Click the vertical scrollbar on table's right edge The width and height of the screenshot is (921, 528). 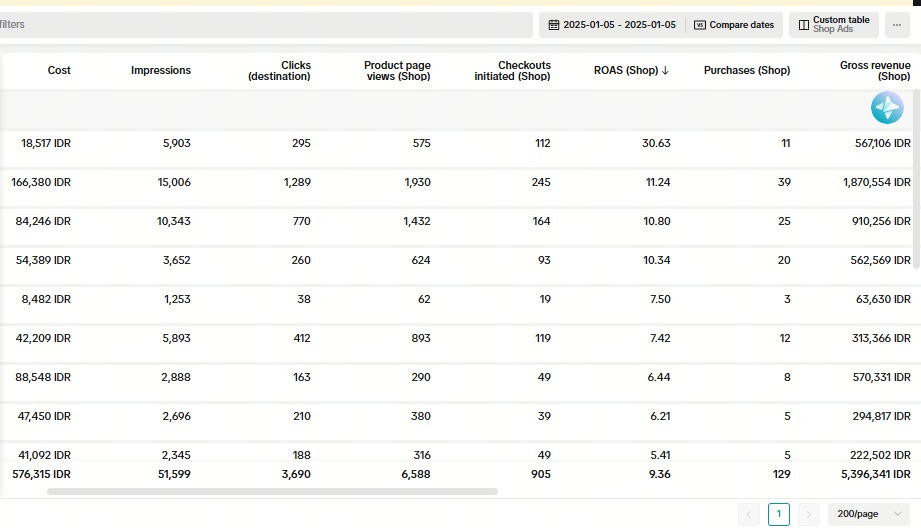pos(916,200)
